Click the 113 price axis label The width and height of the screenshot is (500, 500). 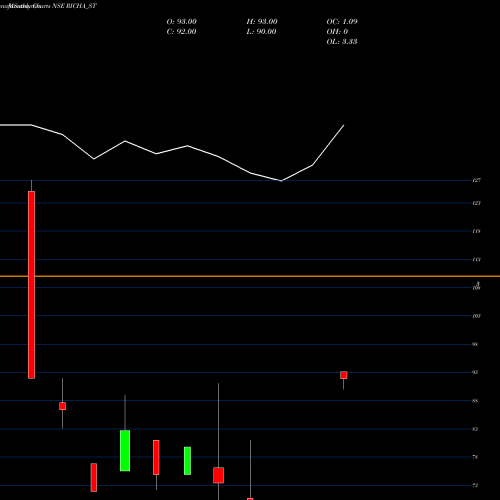pos(476,259)
